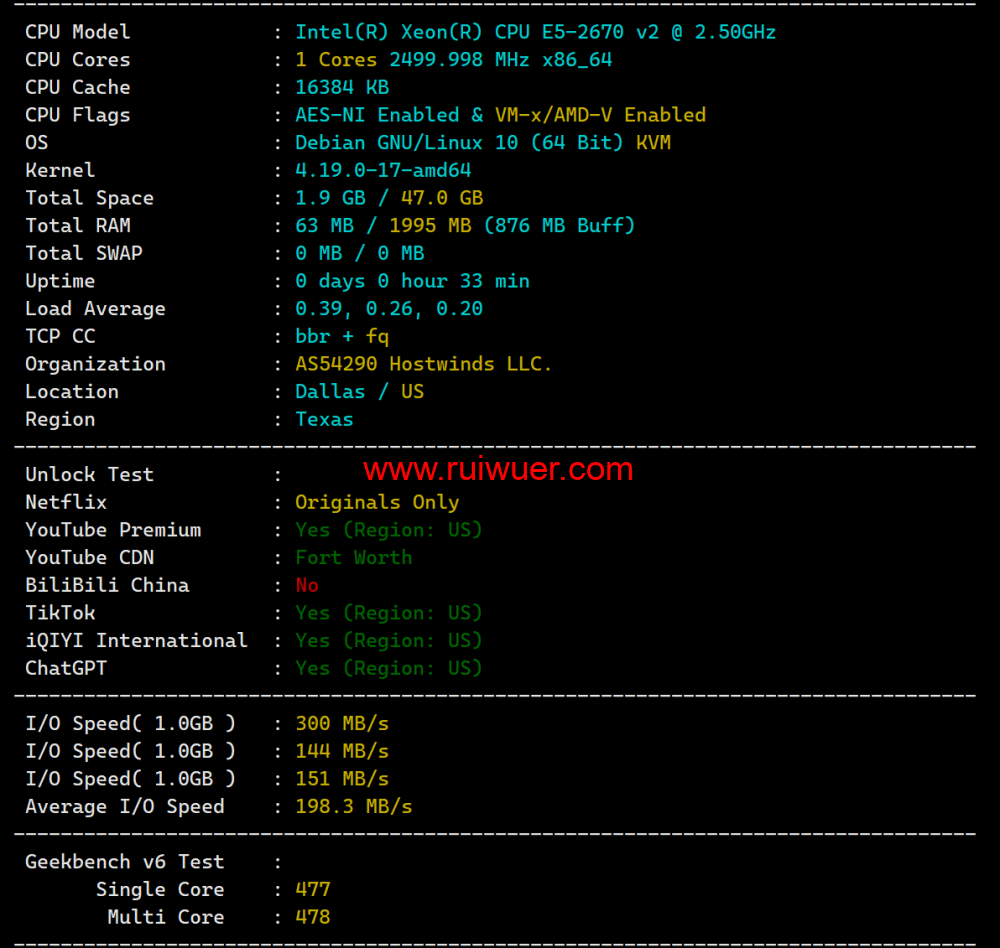This screenshot has width=1000, height=948.
Task: Click the CPU Cache 16384 KB value
Action: [342, 88]
